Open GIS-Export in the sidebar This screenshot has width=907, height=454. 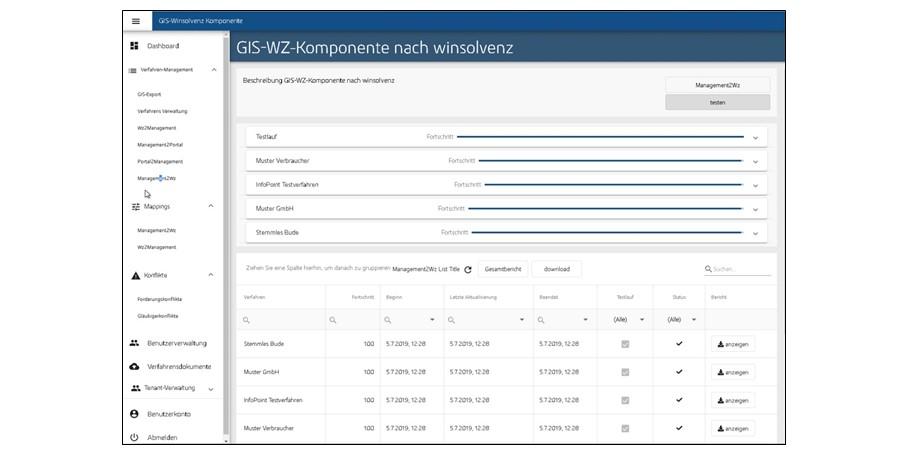149,94
